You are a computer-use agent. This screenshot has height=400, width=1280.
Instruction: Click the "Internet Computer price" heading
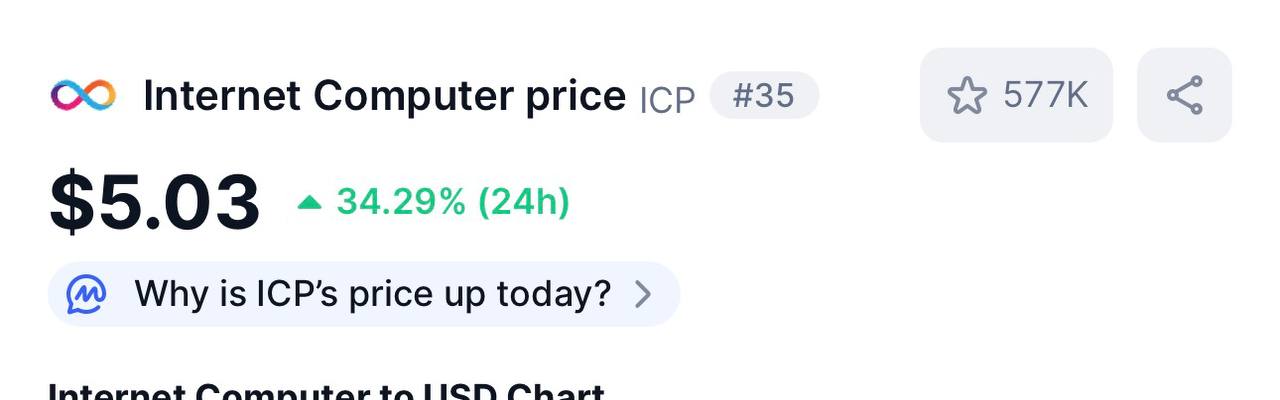(384, 96)
